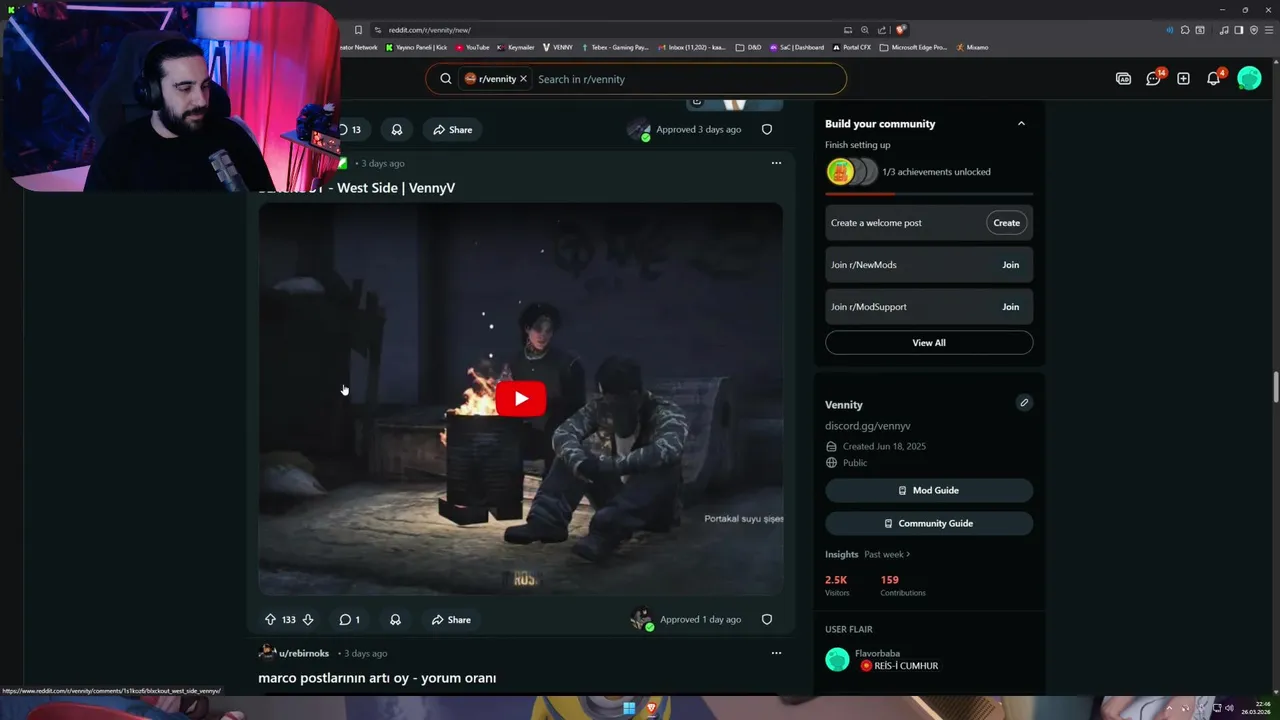This screenshot has width=1280, height=720.
Task: Play the West Side YouTube video
Action: point(521,399)
